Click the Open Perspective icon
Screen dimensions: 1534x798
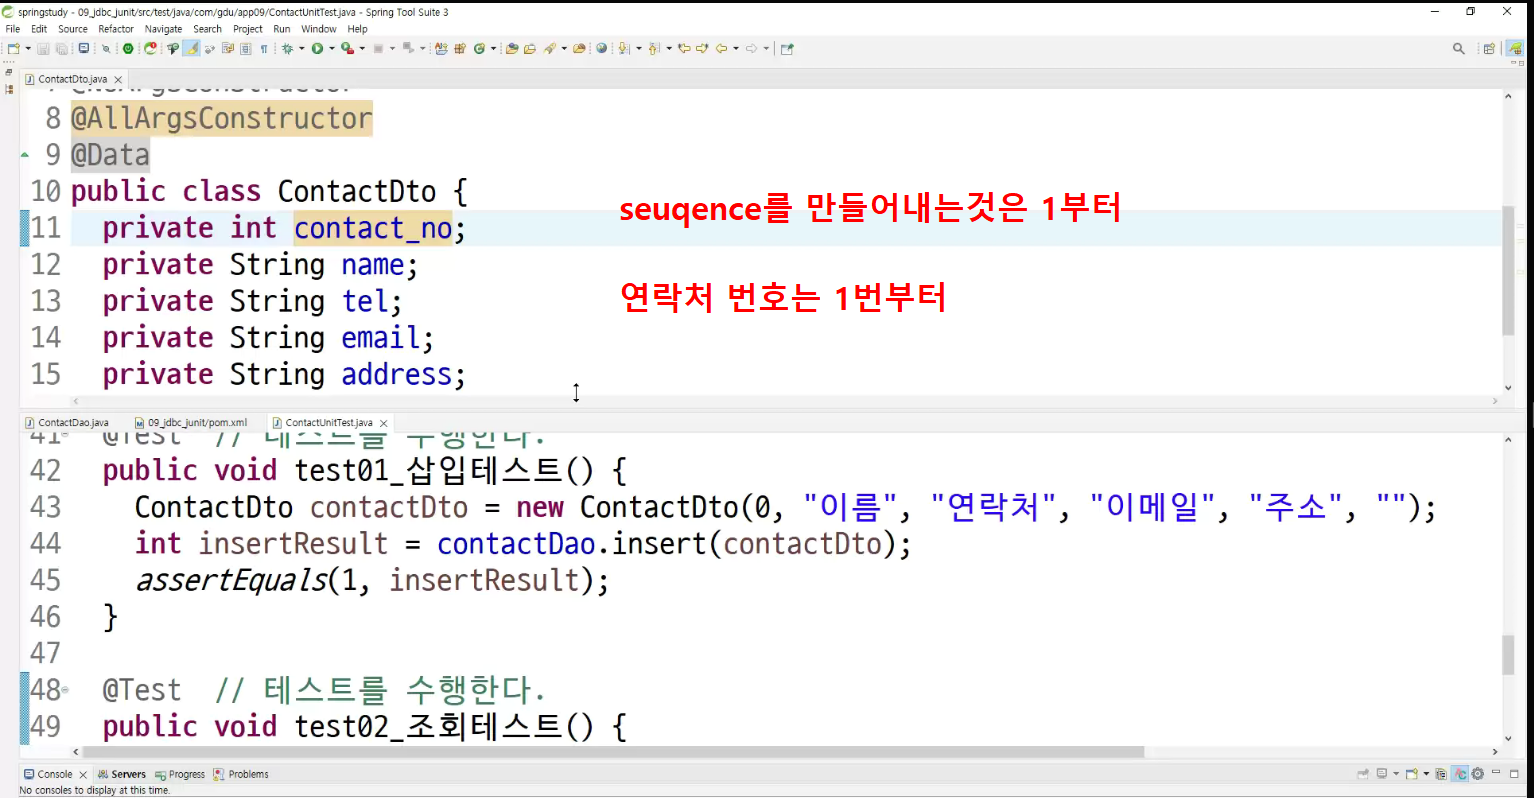1489,48
